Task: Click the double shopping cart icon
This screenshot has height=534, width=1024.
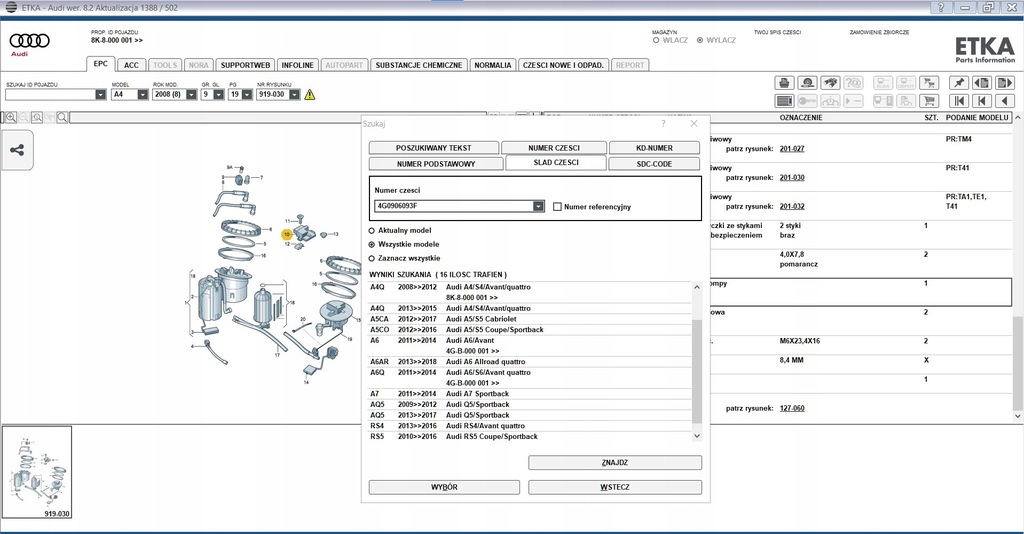Action: [929, 83]
